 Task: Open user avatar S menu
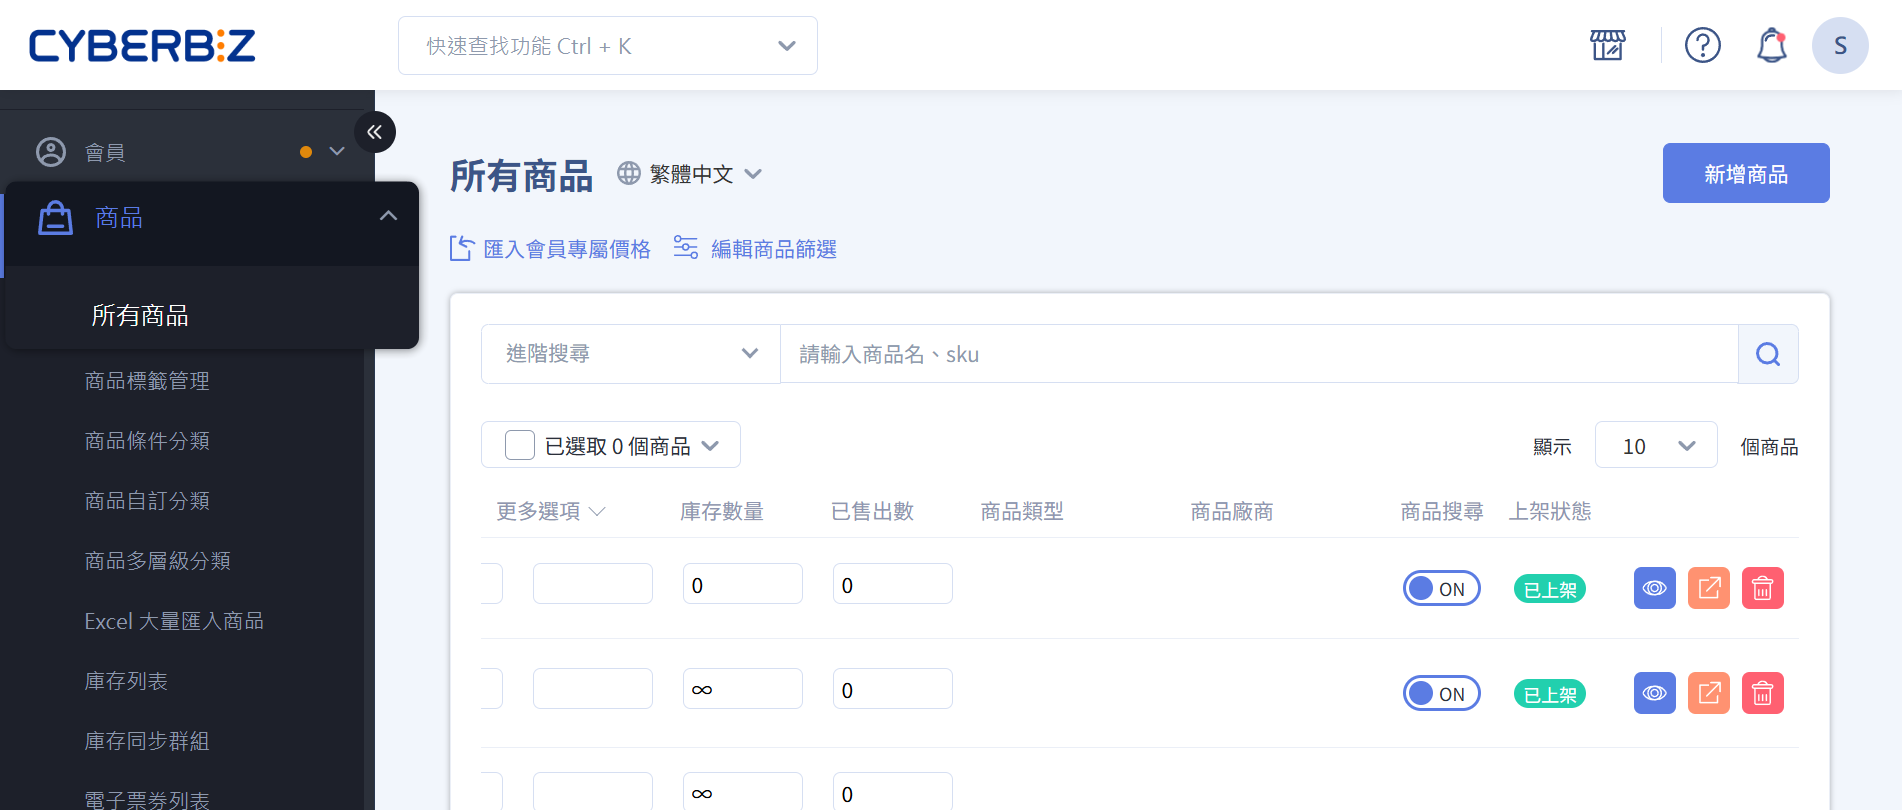coord(1839,45)
